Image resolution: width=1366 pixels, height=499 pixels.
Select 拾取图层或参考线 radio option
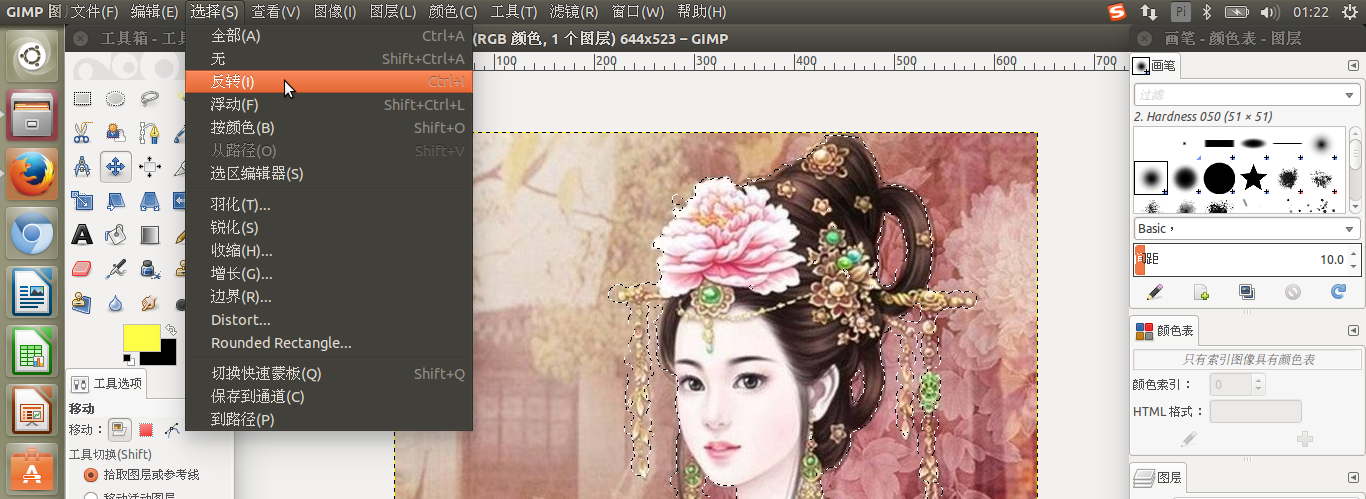pos(92,474)
